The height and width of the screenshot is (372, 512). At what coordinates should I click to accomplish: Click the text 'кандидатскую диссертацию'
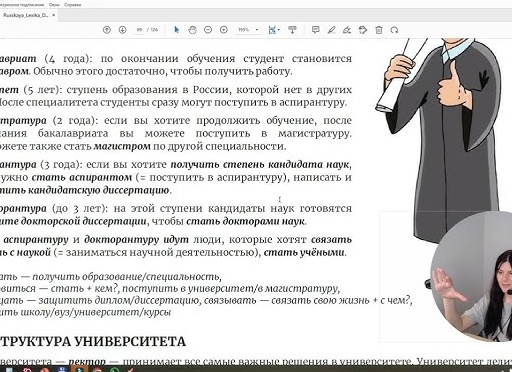tap(99, 190)
